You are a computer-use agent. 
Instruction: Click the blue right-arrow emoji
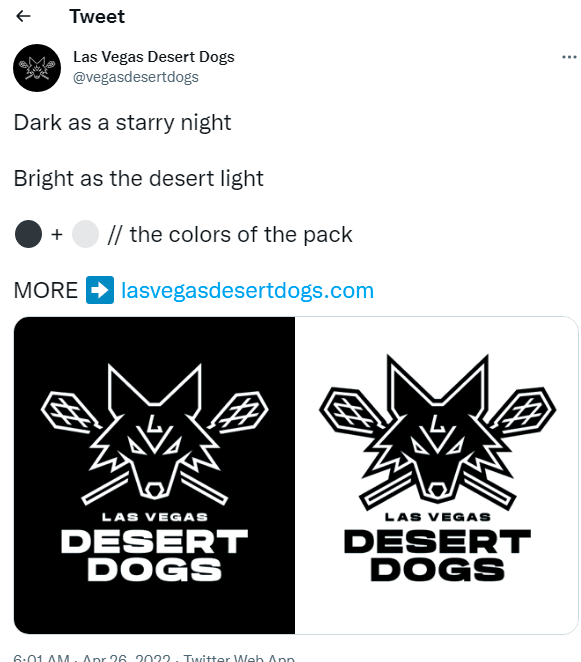(x=100, y=290)
